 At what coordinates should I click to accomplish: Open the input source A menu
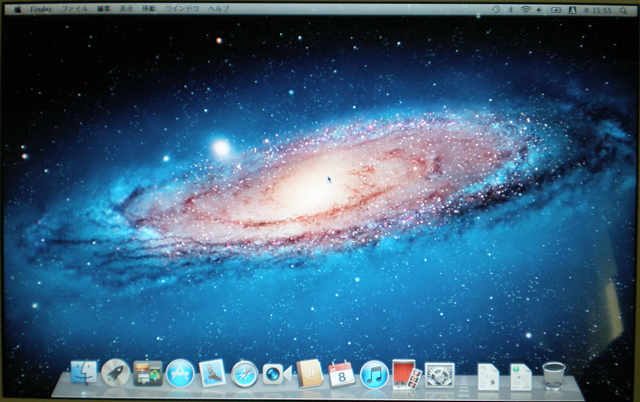572,10
